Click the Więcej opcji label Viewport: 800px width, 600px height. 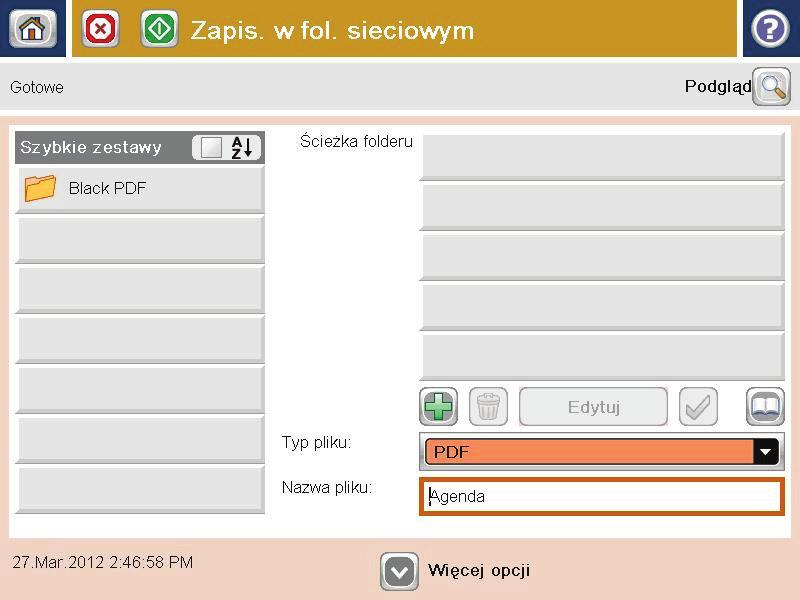tap(479, 570)
